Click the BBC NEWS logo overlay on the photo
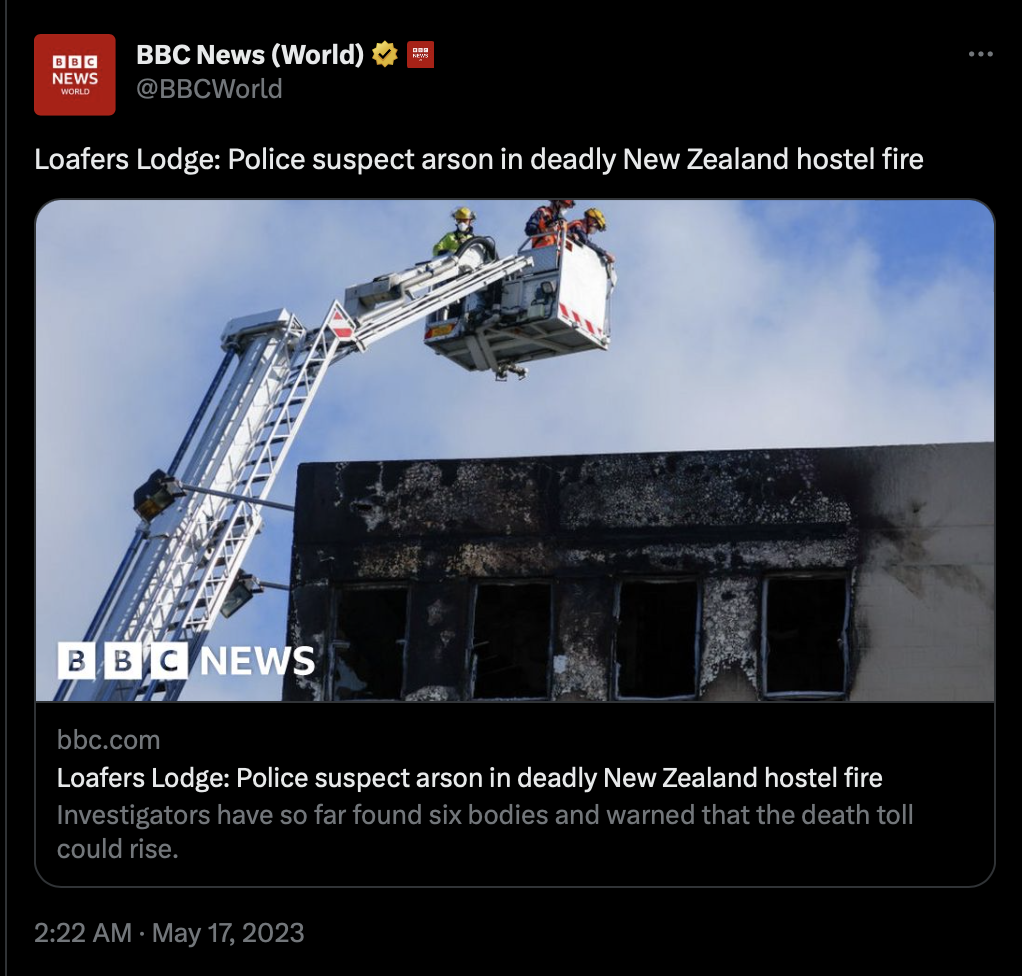 click(x=186, y=660)
